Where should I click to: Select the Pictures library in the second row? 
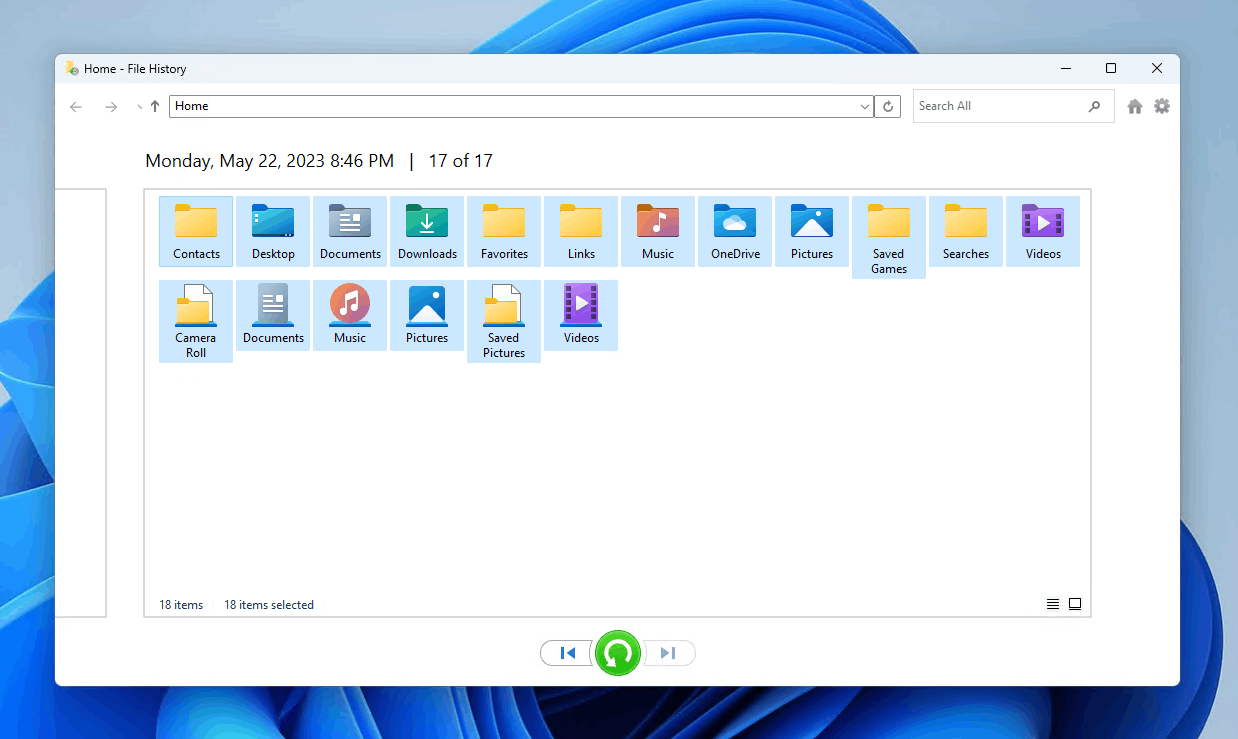coord(427,315)
